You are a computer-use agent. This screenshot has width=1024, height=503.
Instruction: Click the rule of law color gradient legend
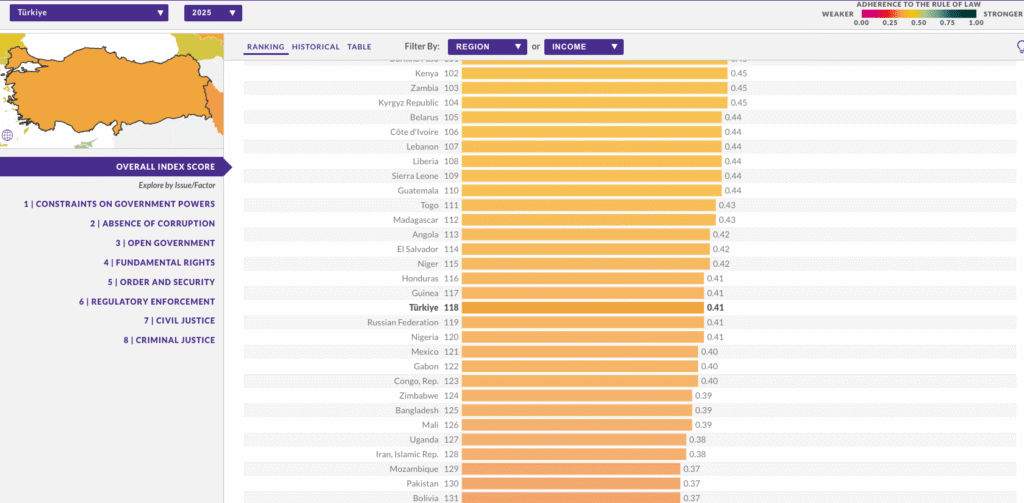tap(919, 15)
